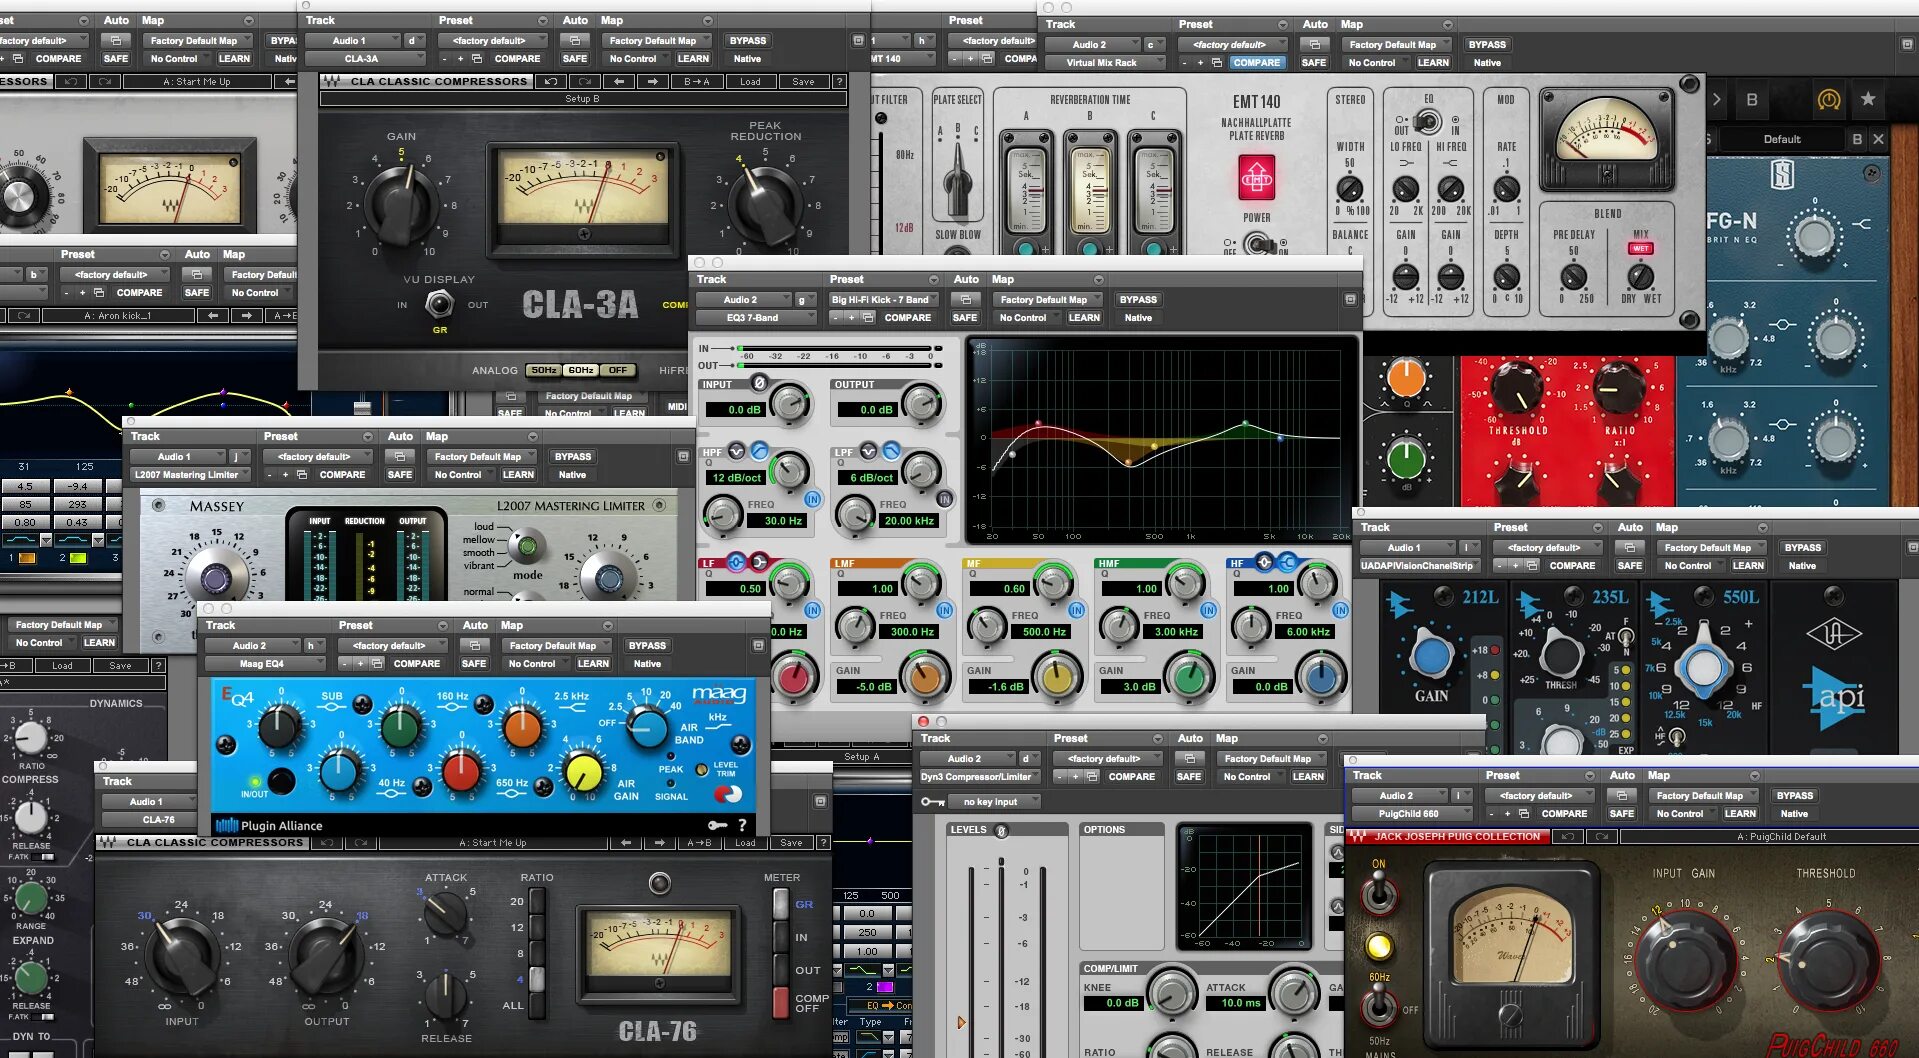The width and height of the screenshot is (1919, 1058).
Task: Toggle the HF band IN button
Action: [1340, 610]
